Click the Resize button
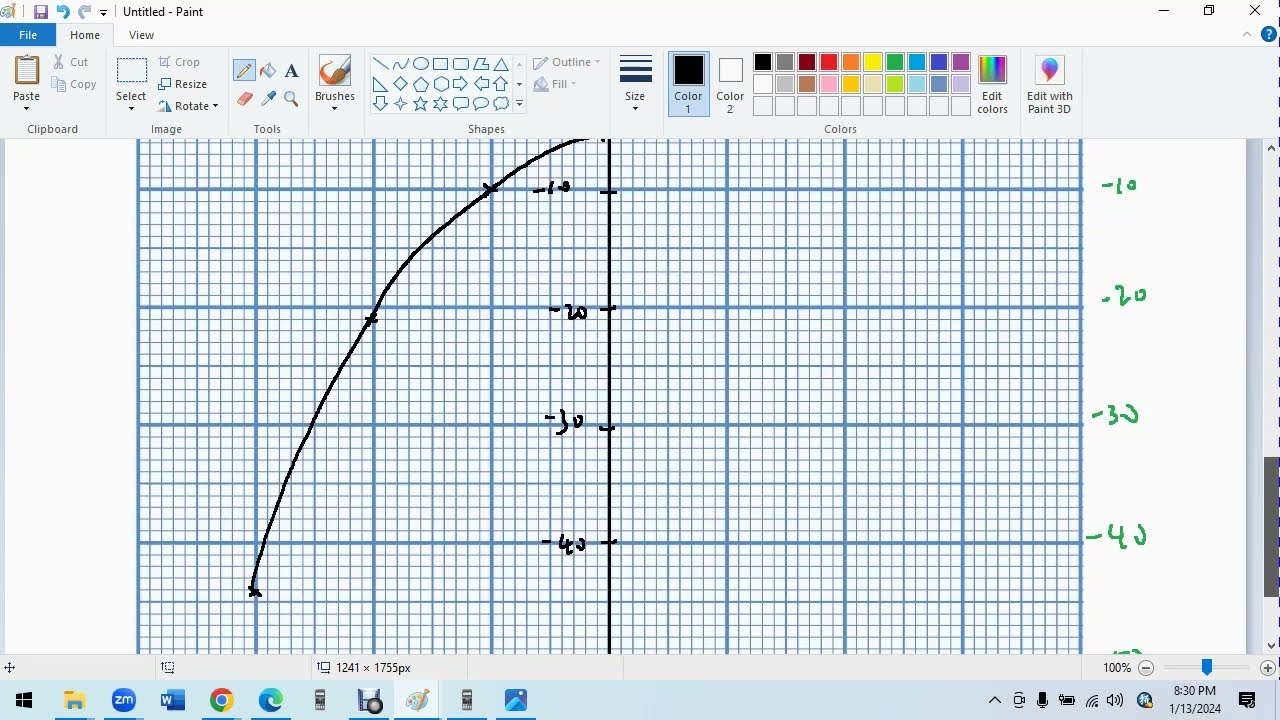The width and height of the screenshot is (1280, 720). pyautogui.click(x=183, y=84)
